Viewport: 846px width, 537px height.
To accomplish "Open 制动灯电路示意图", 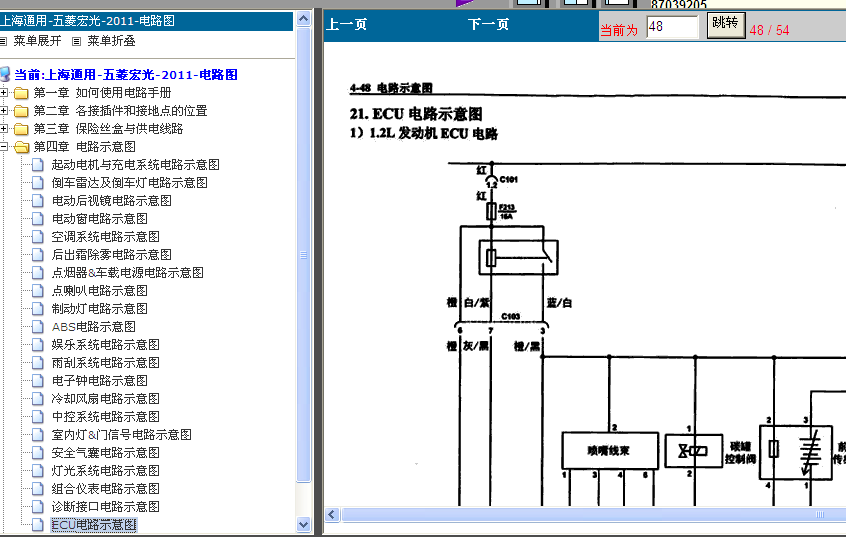I will (x=100, y=309).
